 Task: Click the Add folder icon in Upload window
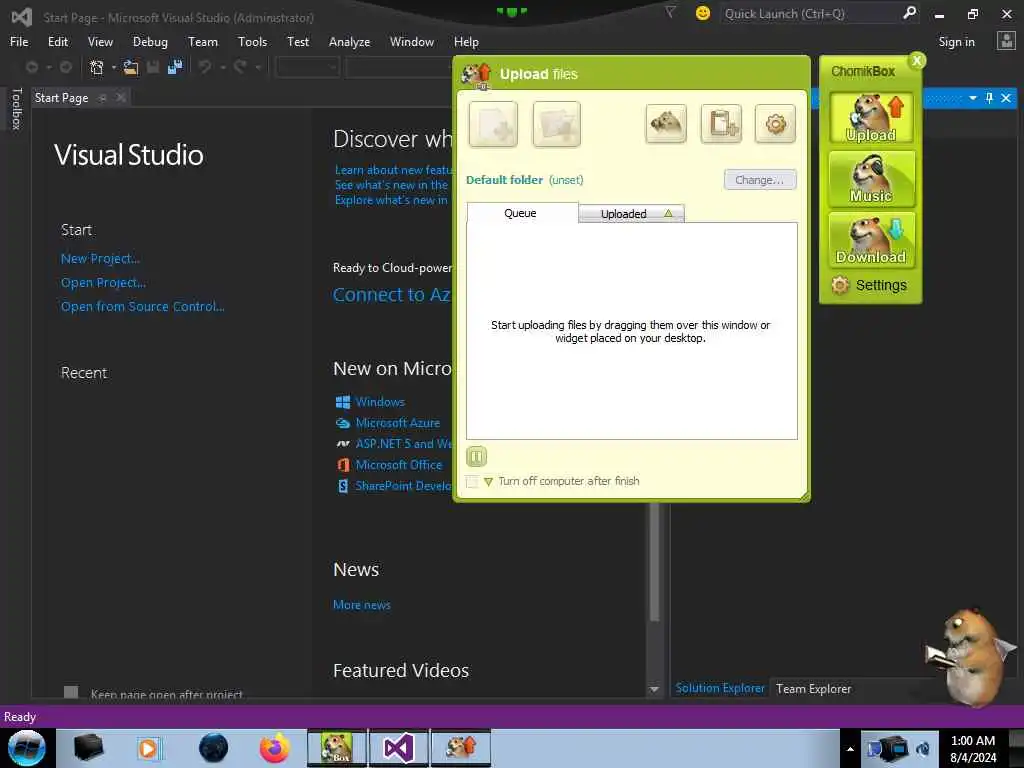tap(556, 123)
